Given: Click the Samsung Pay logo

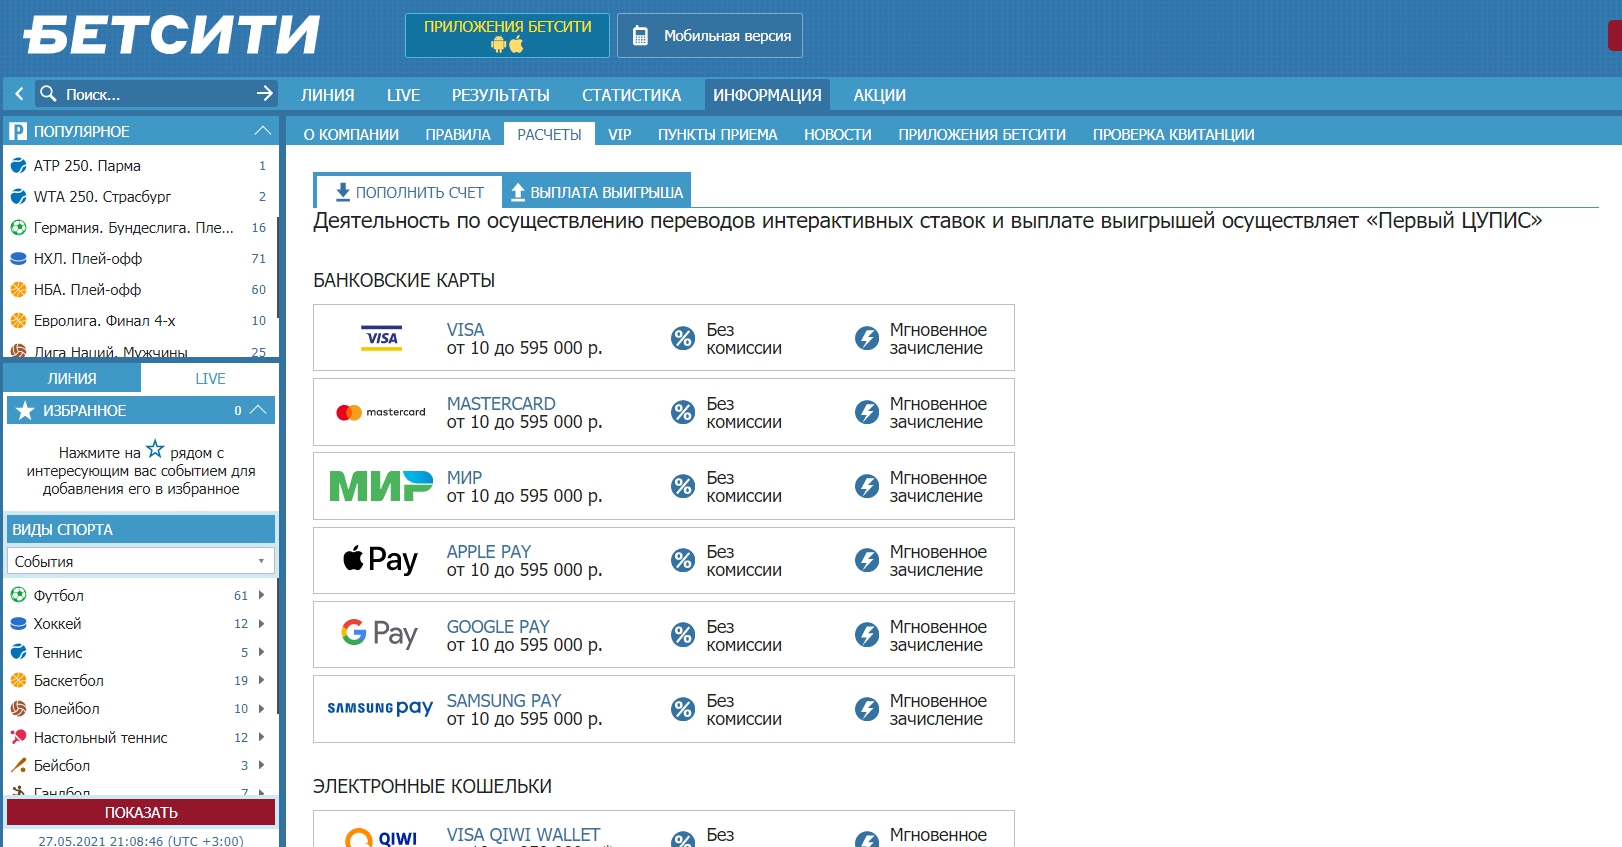Looking at the screenshot, I should coord(380,708).
